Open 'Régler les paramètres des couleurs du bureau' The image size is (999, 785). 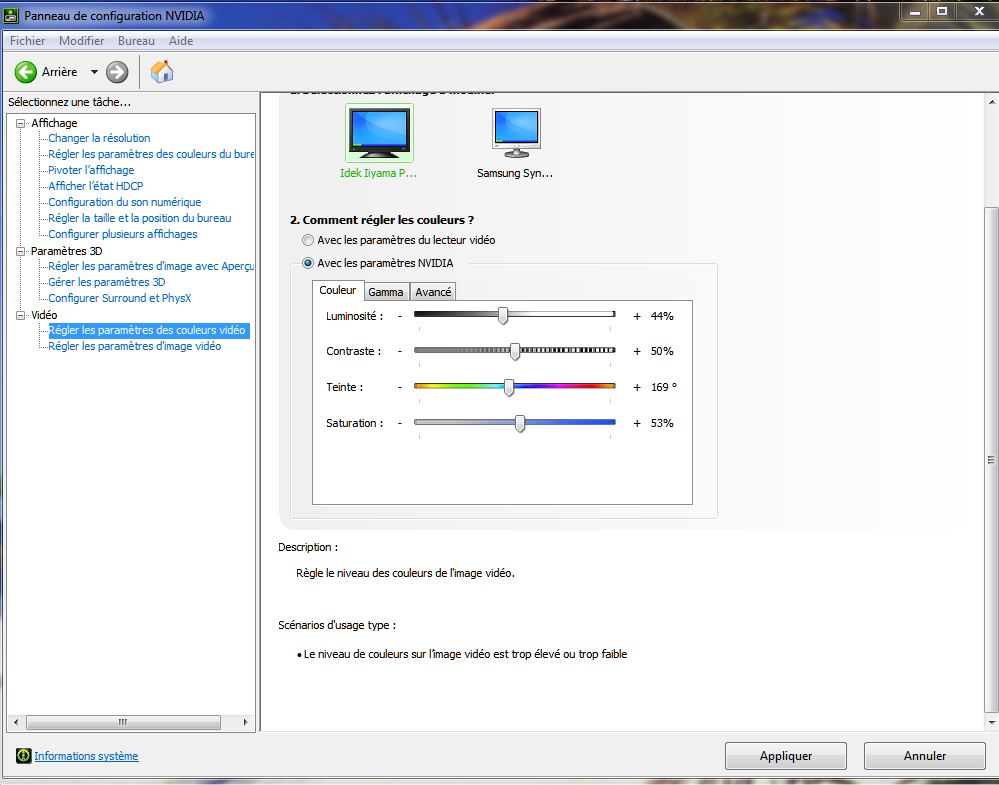[x=151, y=154]
